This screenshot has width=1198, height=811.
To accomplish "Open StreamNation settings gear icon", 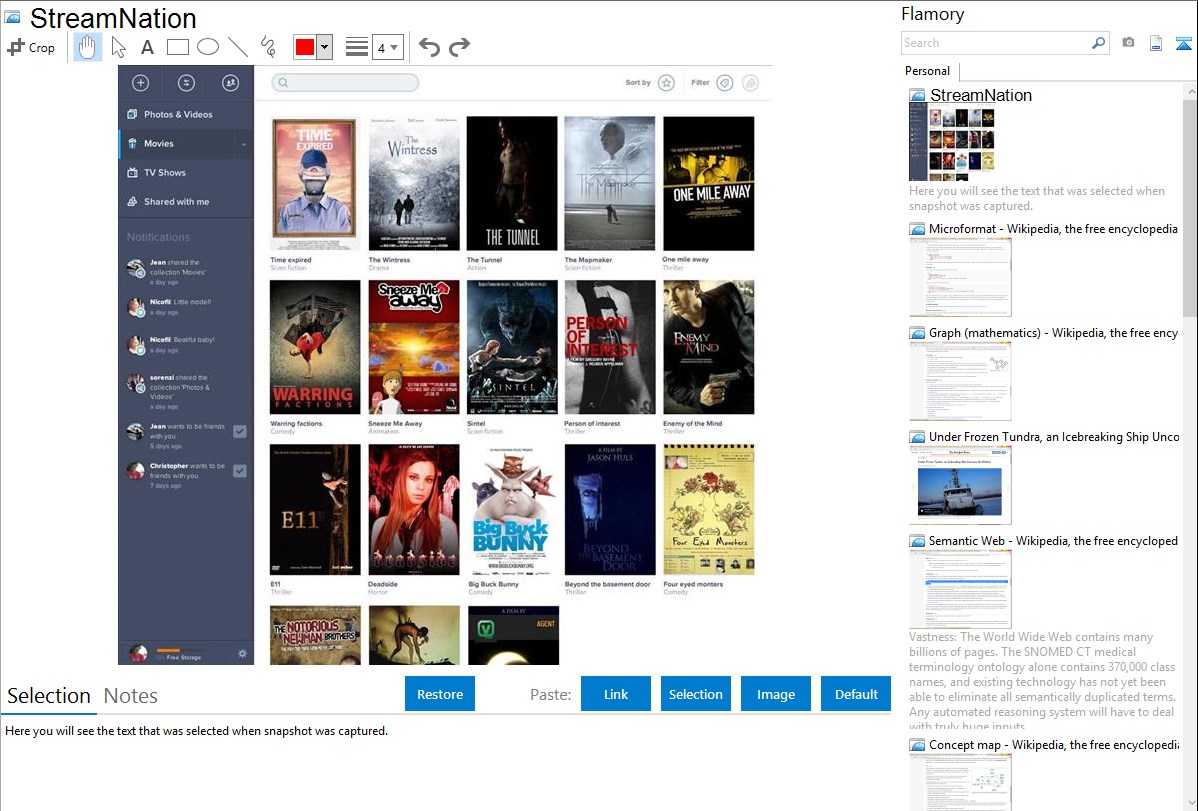I will coord(242,654).
